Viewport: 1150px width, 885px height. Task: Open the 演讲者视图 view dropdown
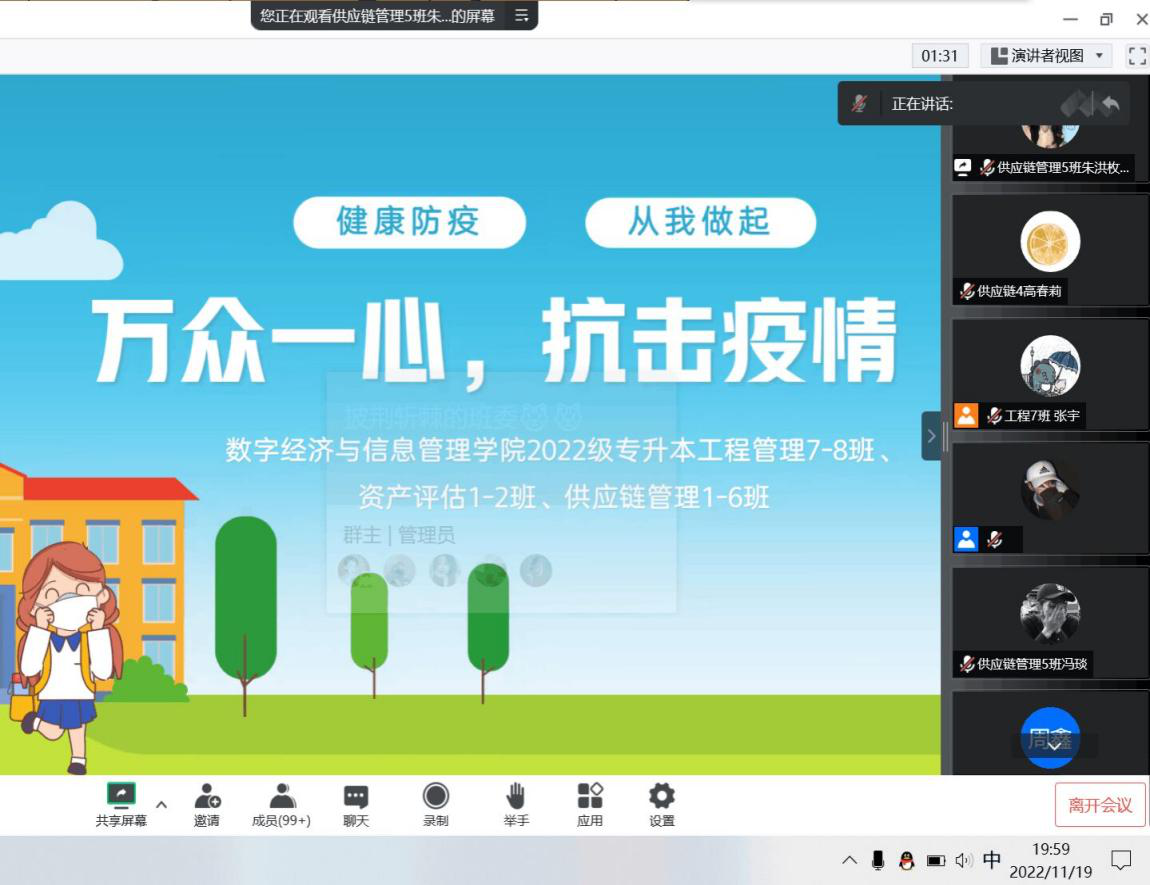(1046, 56)
